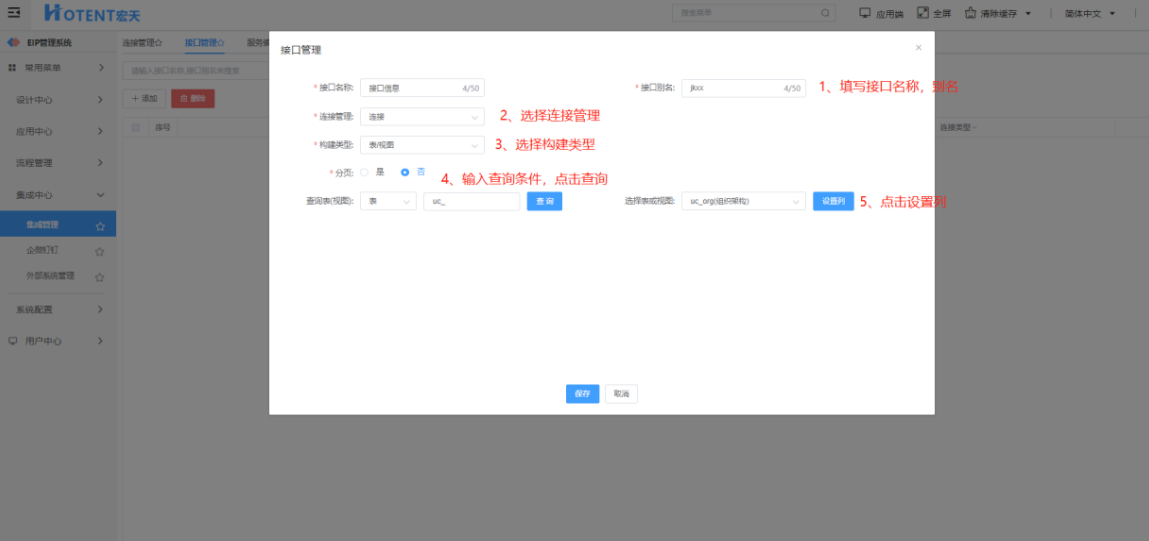The width and height of the screenshot is (1149, 541).
Task: Open the 应用端 monitor icon
Action: tap(865, 12)
